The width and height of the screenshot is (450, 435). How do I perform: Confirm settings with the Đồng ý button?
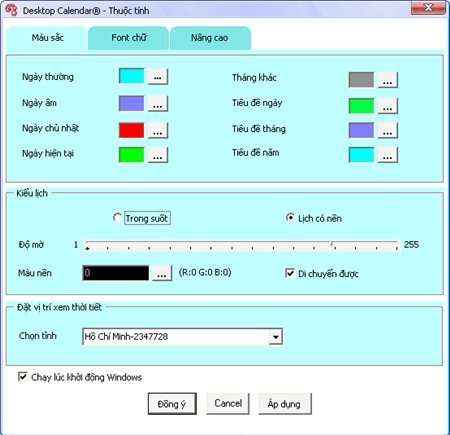pyautogui.click(x=172, y=404)
